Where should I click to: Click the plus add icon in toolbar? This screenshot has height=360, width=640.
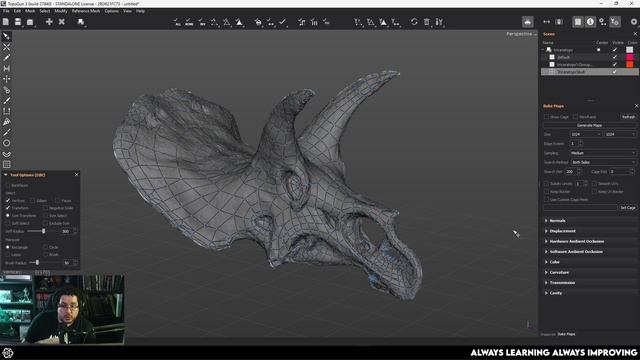pos(49,22)
